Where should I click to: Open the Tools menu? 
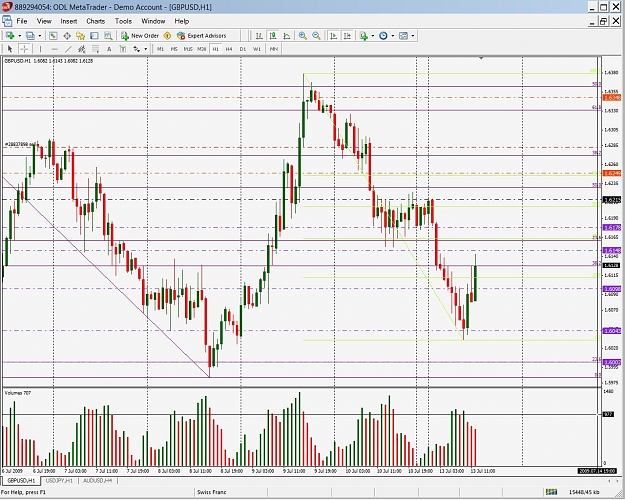123,21
